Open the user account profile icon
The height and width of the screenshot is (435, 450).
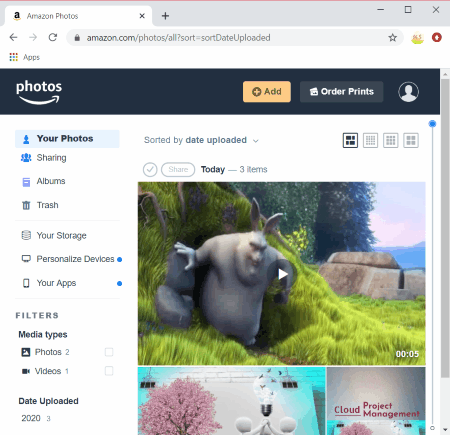click(408, 92)
